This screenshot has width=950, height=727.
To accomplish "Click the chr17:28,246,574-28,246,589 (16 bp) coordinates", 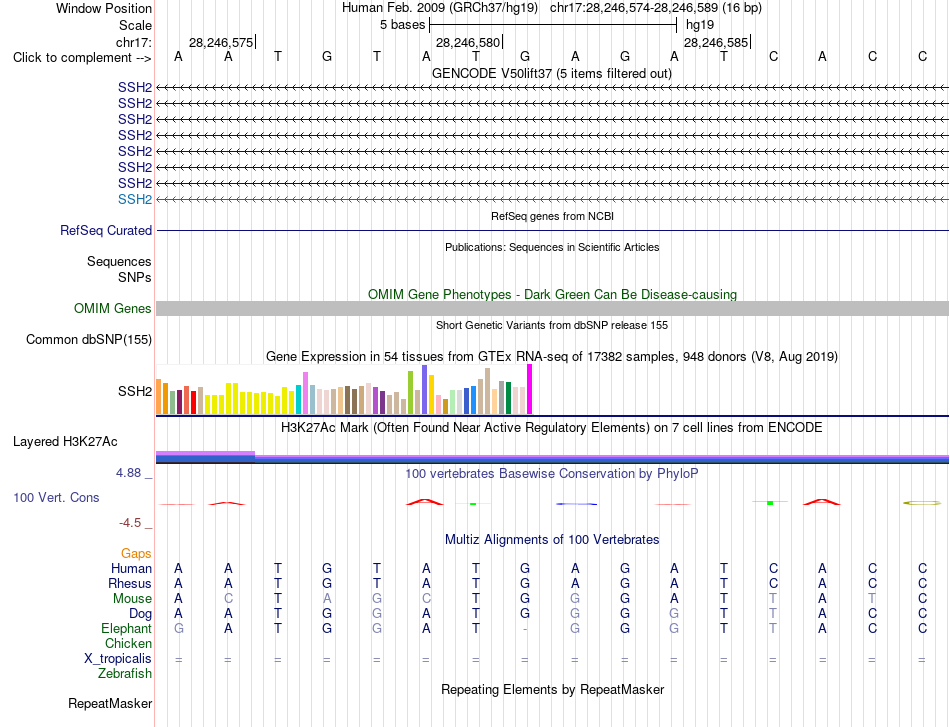I will tap(656, 8).
